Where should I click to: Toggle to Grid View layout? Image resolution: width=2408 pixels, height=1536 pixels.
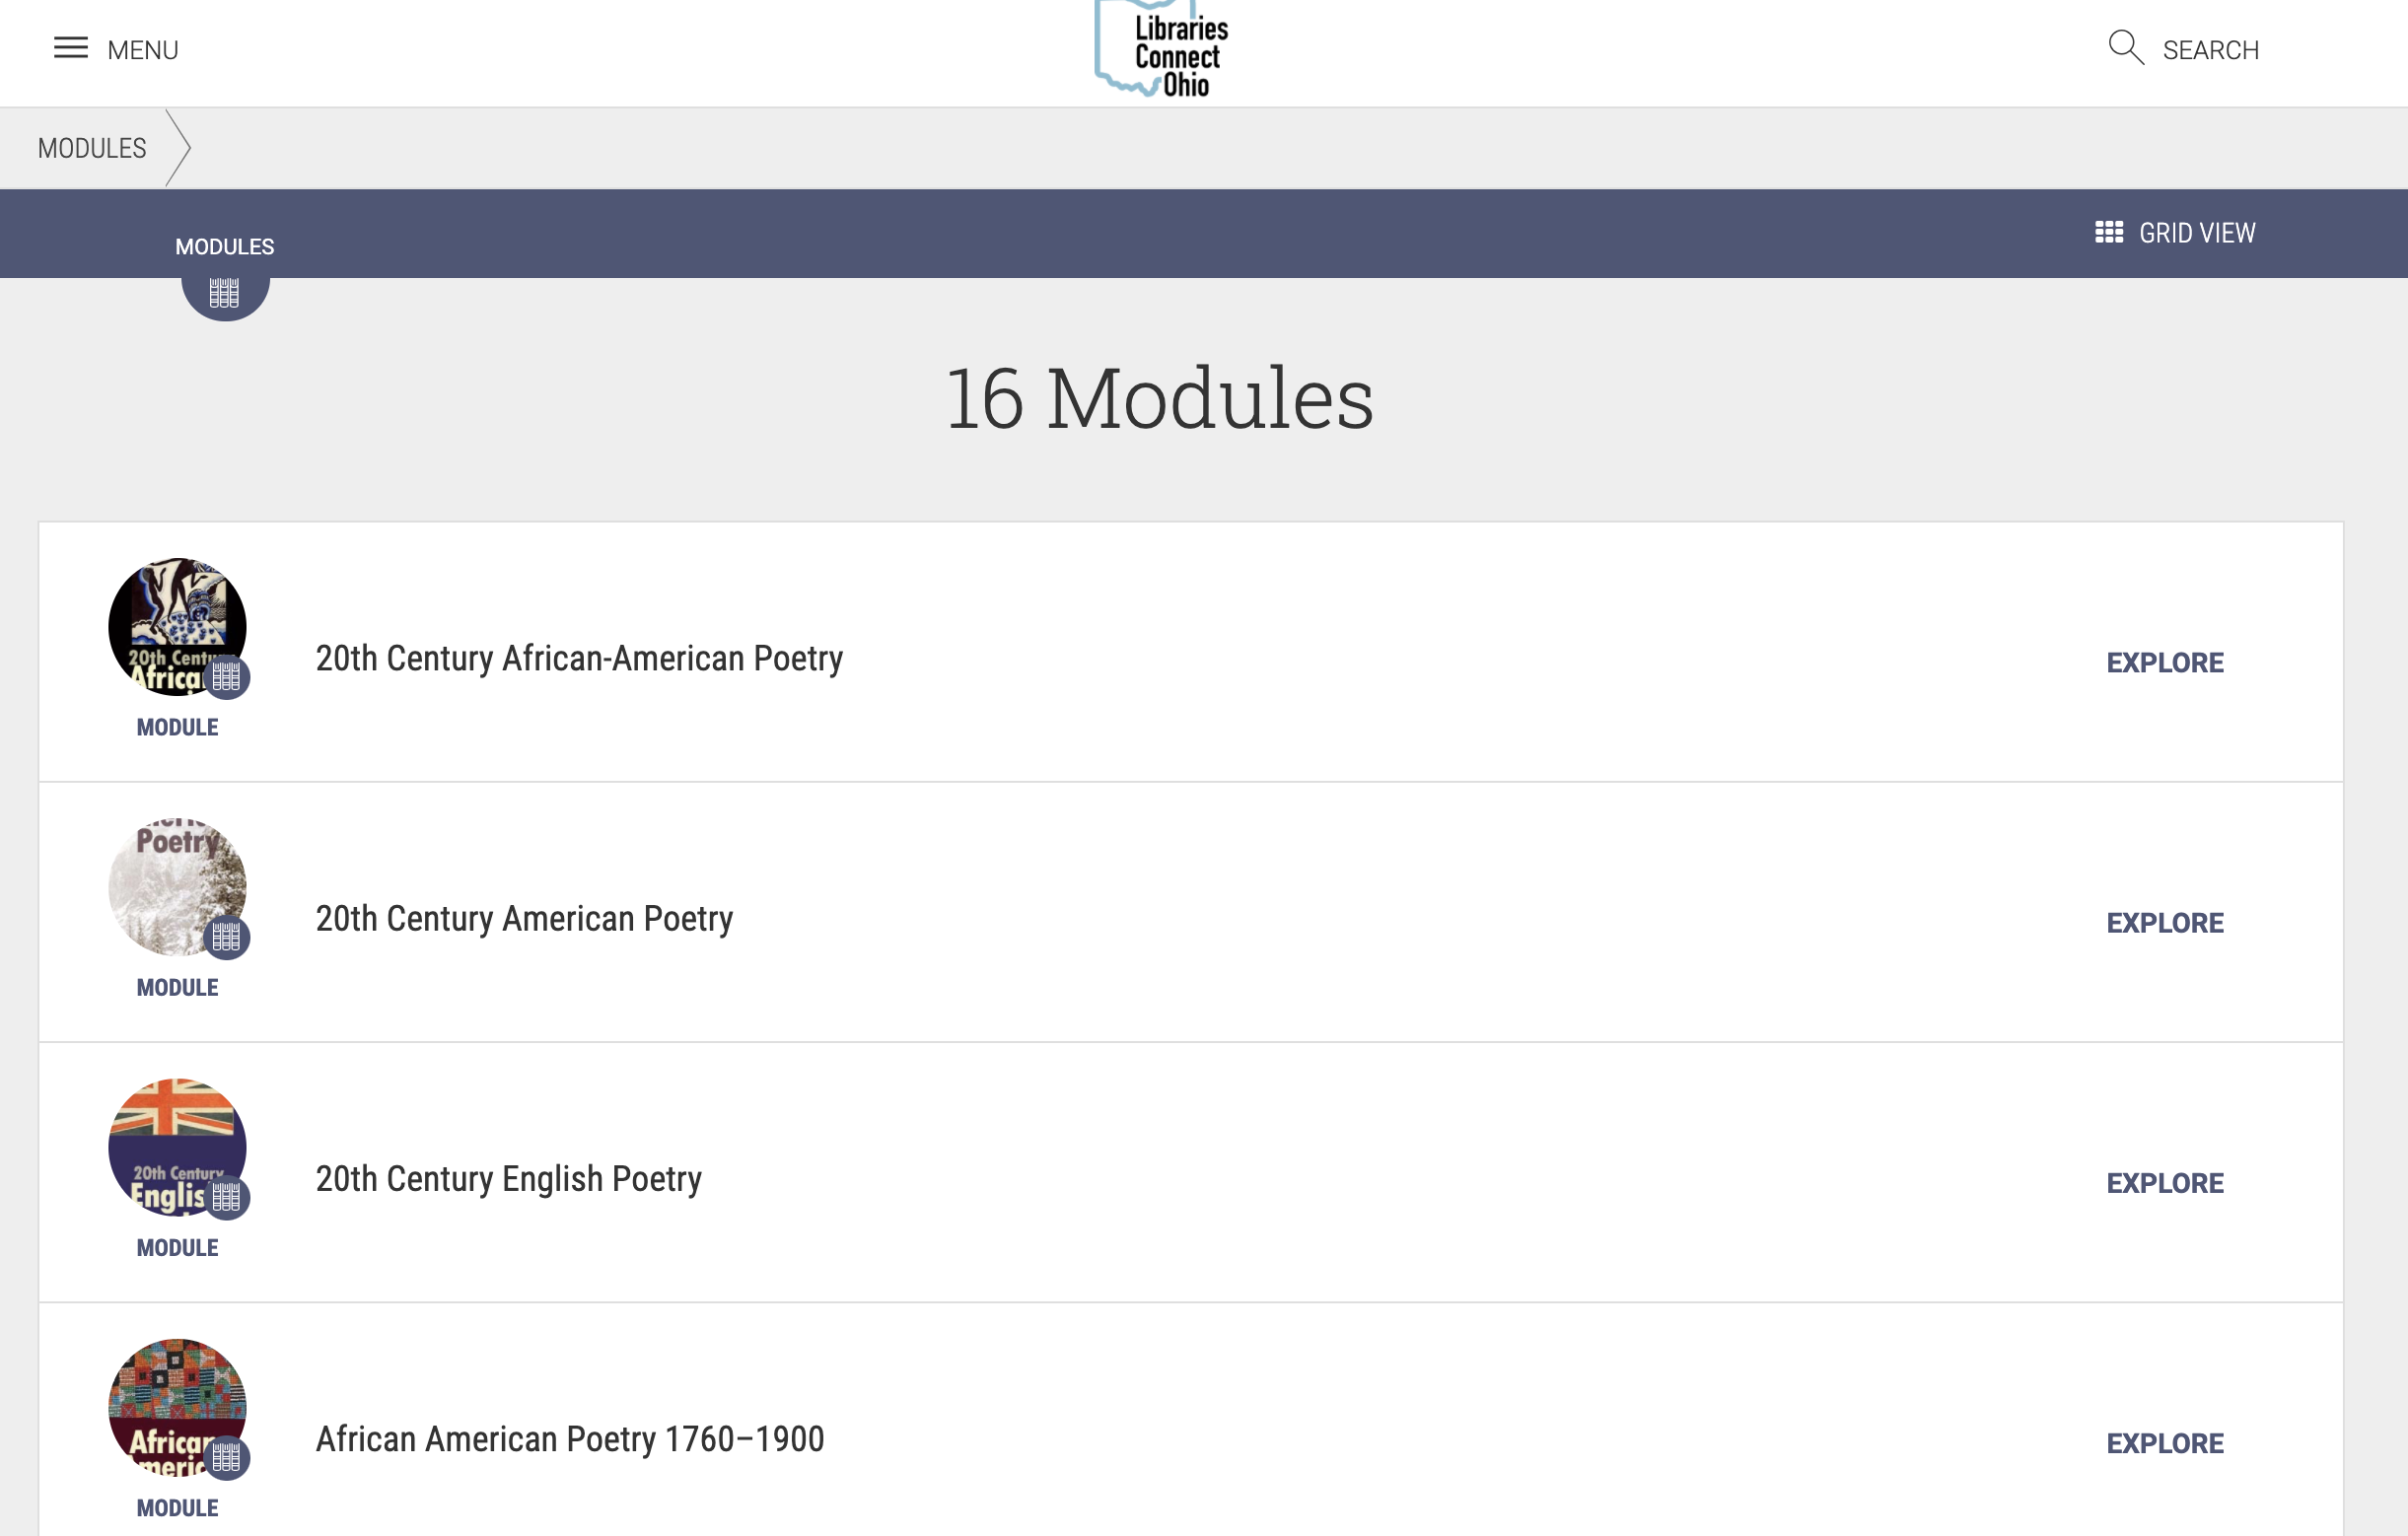[x=2174, y=232]
